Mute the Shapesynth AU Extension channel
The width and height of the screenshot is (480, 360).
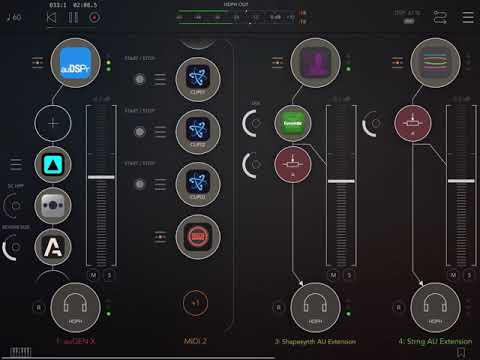(333, 275)
